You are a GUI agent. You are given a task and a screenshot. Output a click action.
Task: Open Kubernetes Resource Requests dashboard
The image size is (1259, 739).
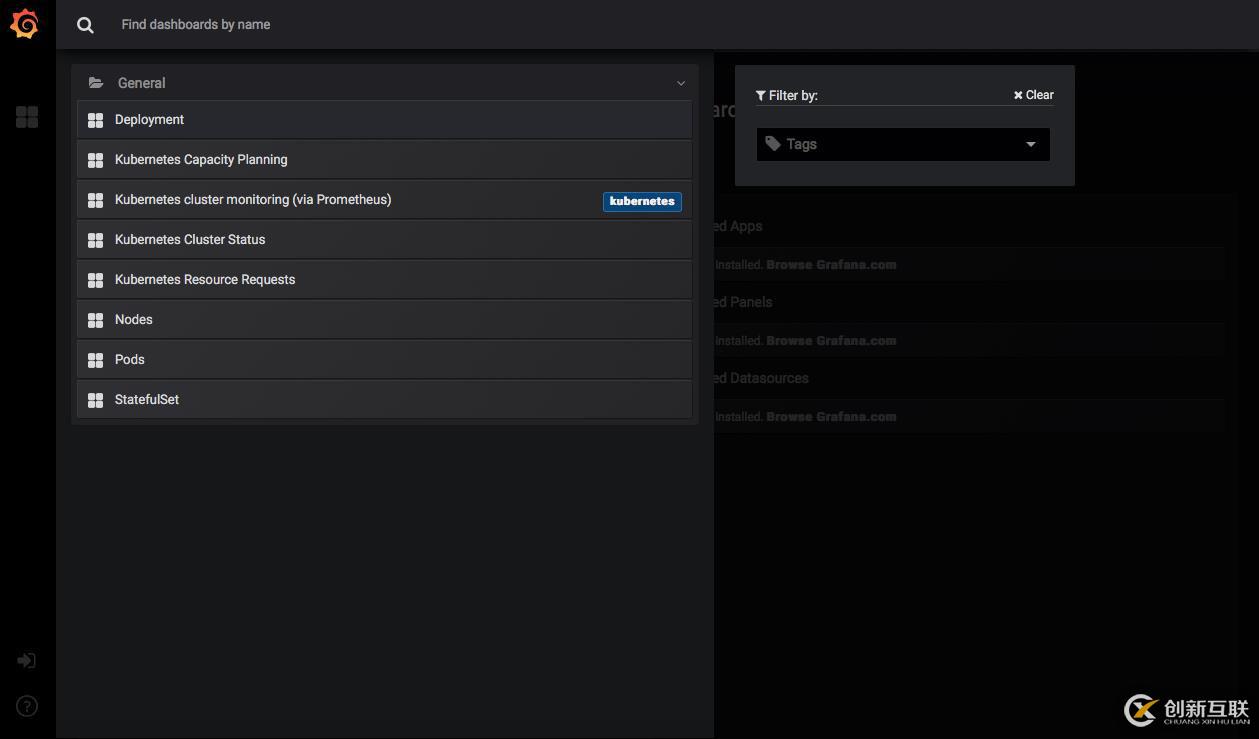[x=205, y=280]
